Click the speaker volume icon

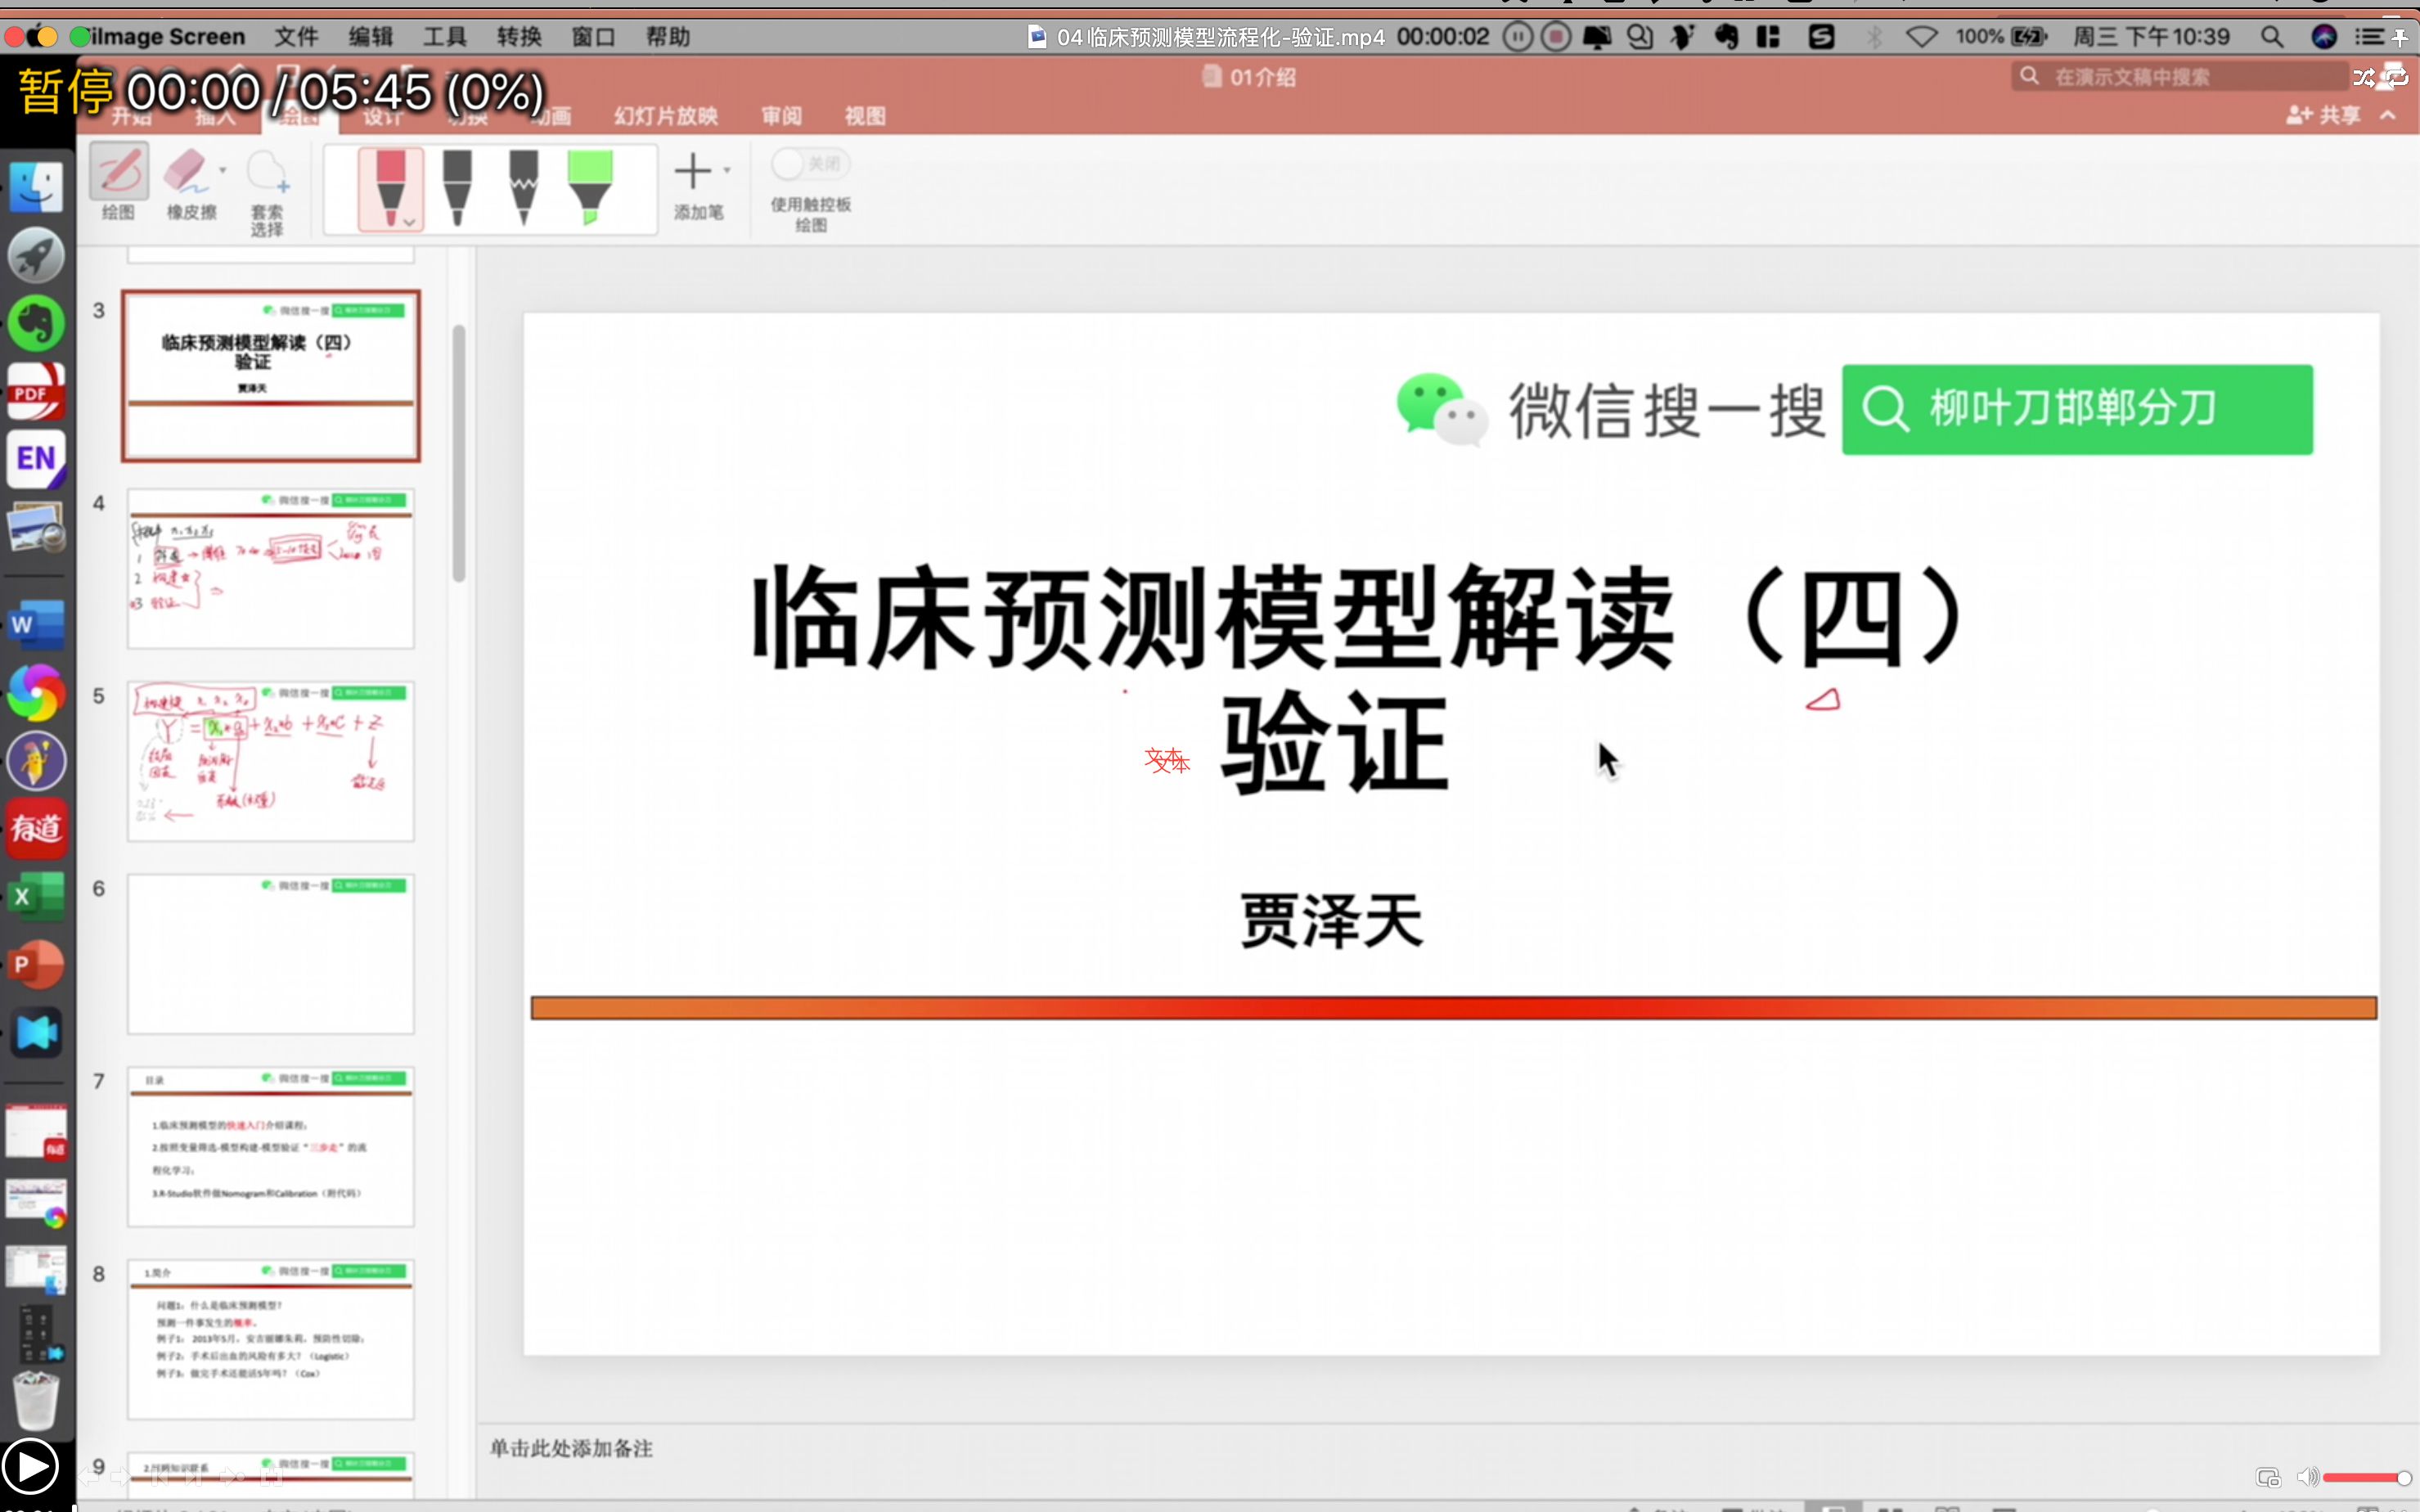pos(2307,1476)
